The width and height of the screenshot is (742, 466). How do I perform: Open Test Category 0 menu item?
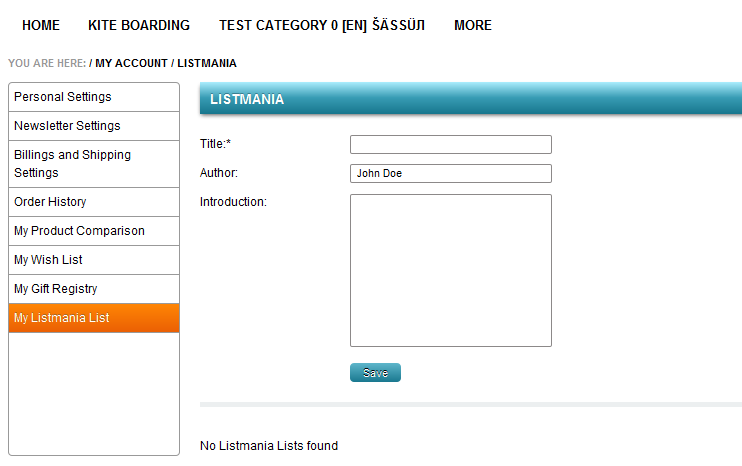(322, 25)
